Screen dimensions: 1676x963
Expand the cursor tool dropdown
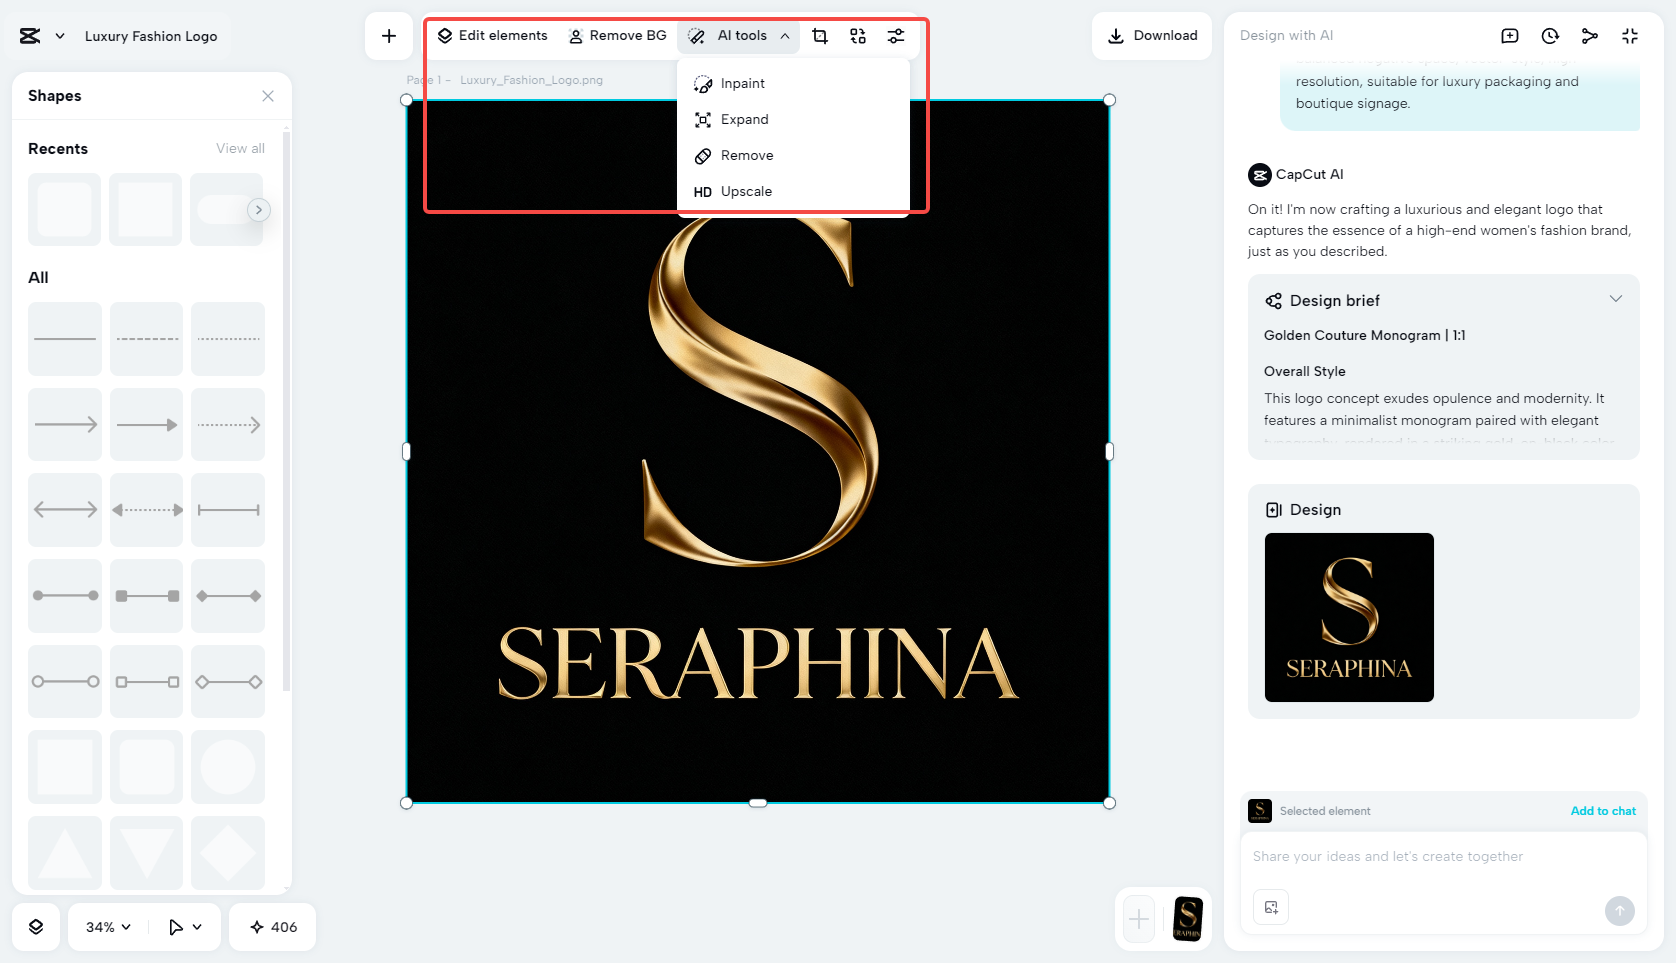click(x=184, y=927)
